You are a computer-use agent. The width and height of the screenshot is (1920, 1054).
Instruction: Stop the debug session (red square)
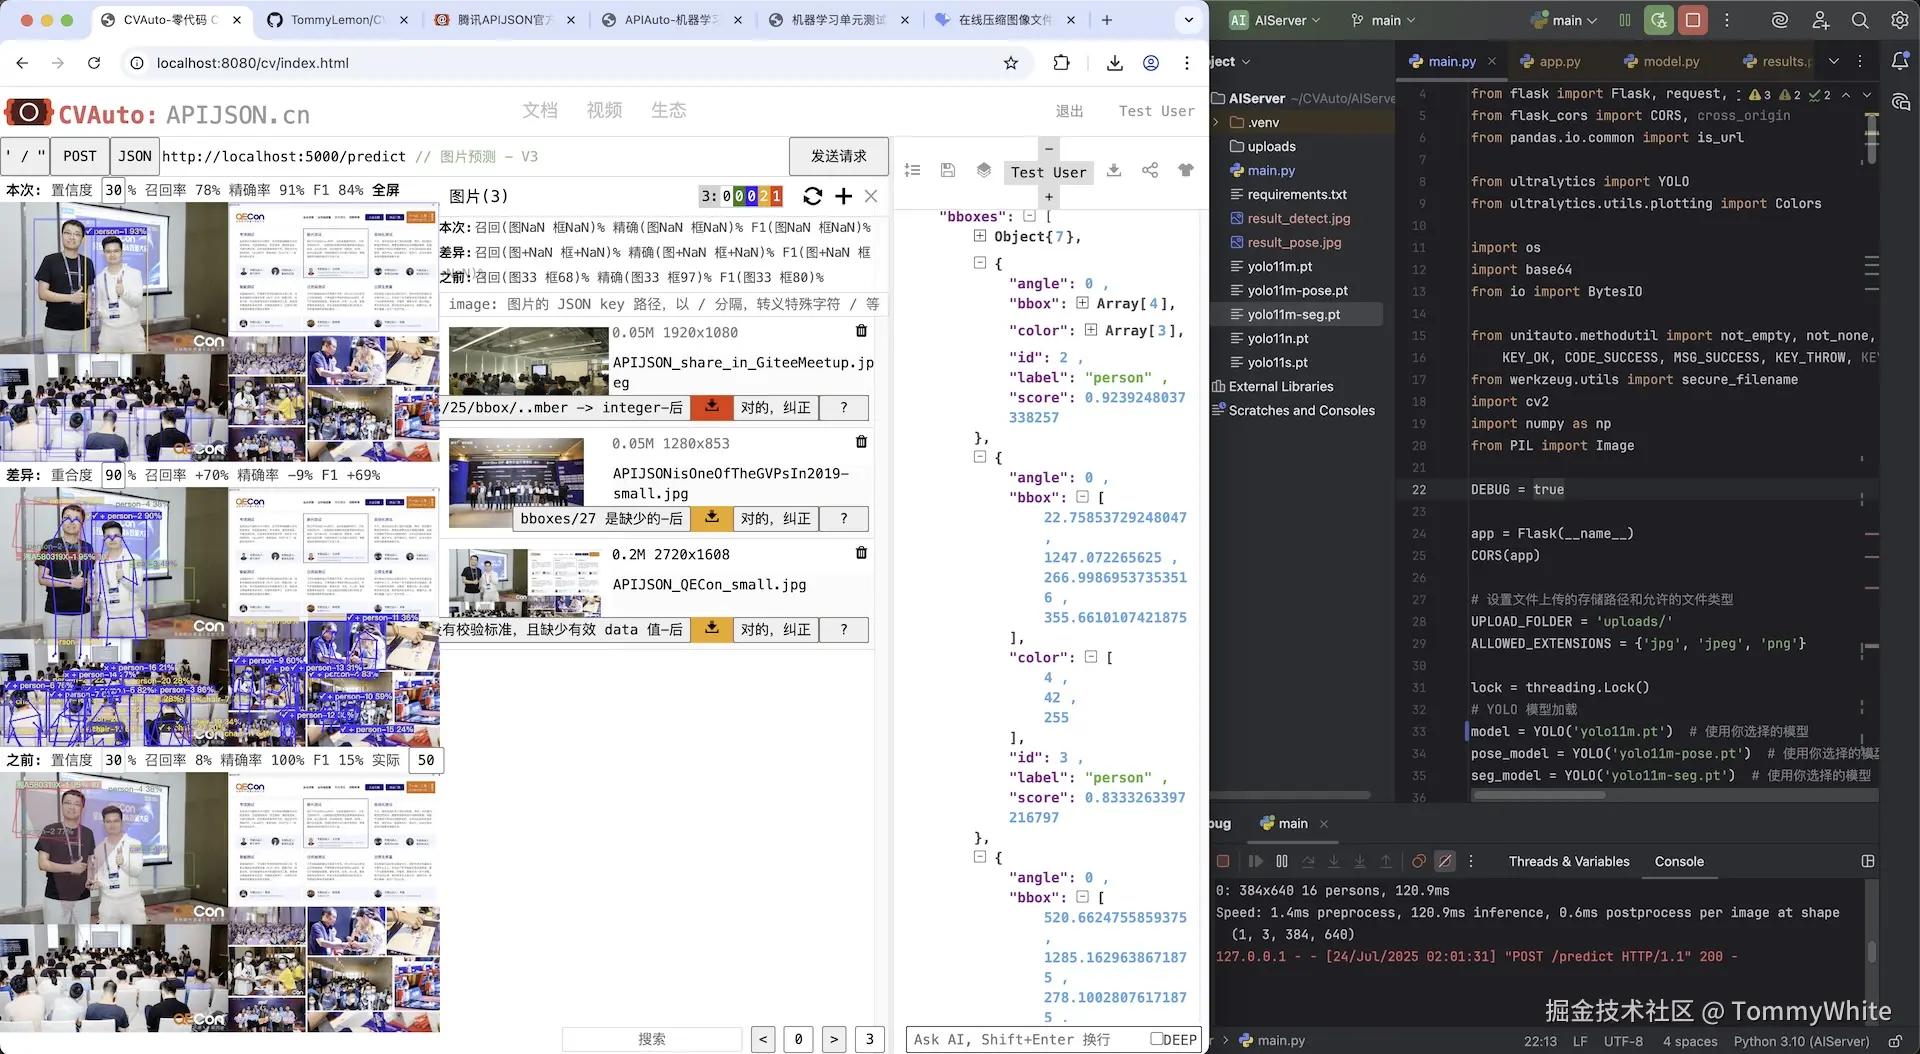(x=1223, y=861)
